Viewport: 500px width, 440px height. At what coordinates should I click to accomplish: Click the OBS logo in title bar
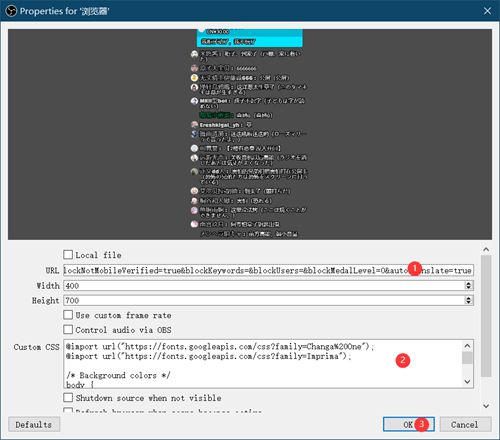(11, 11)
